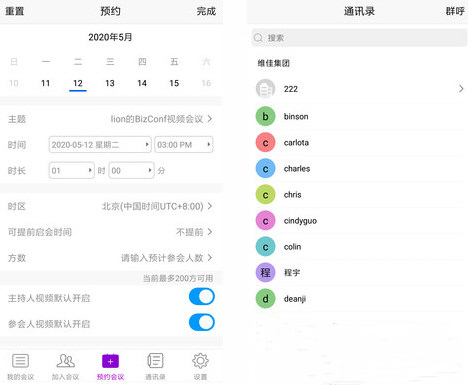Open the 设置 gear icon
Image resolution: width=468 pixels, height=385 pixels.
tap(200, 361)
